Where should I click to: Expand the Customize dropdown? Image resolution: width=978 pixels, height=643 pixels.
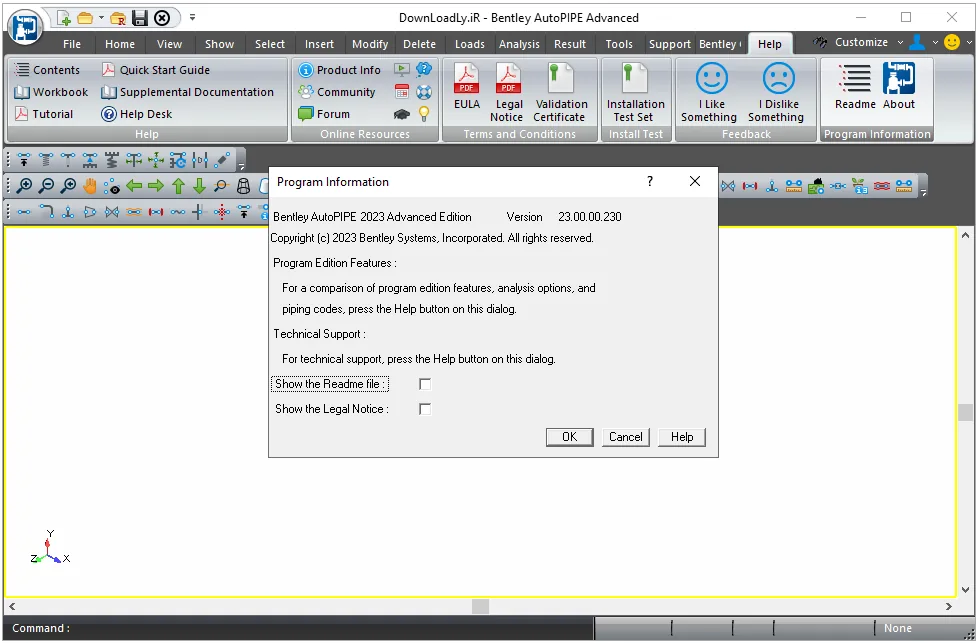tap(900, 42)
